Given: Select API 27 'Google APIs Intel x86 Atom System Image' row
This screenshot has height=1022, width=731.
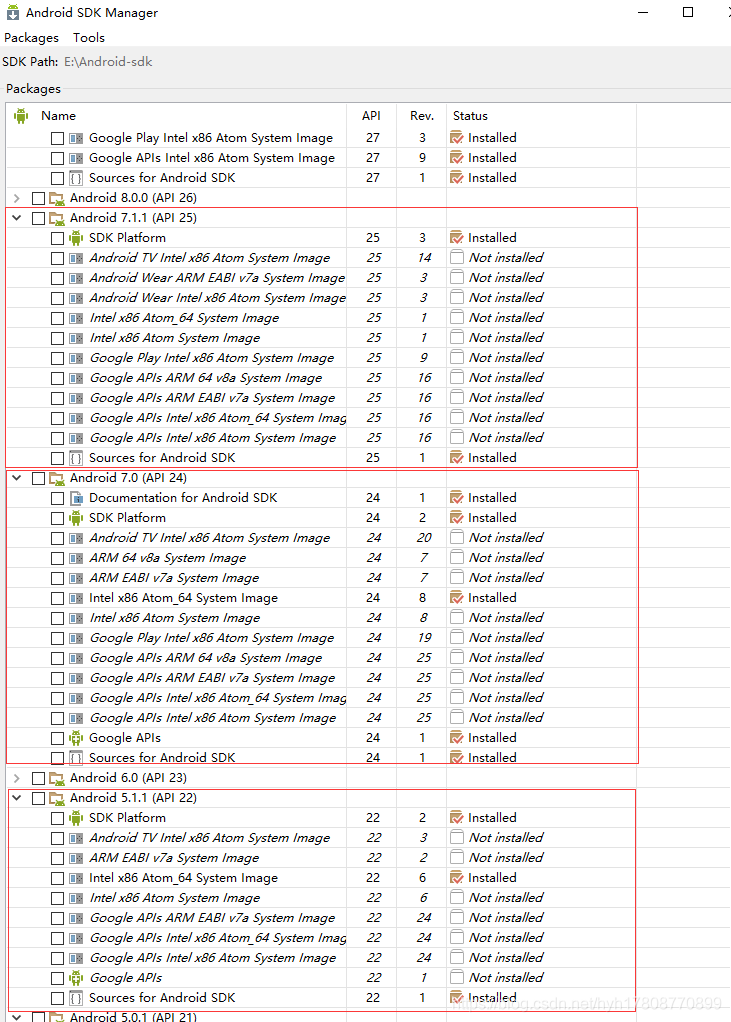Looking at the screenshot, I should [x=321, y=158].
